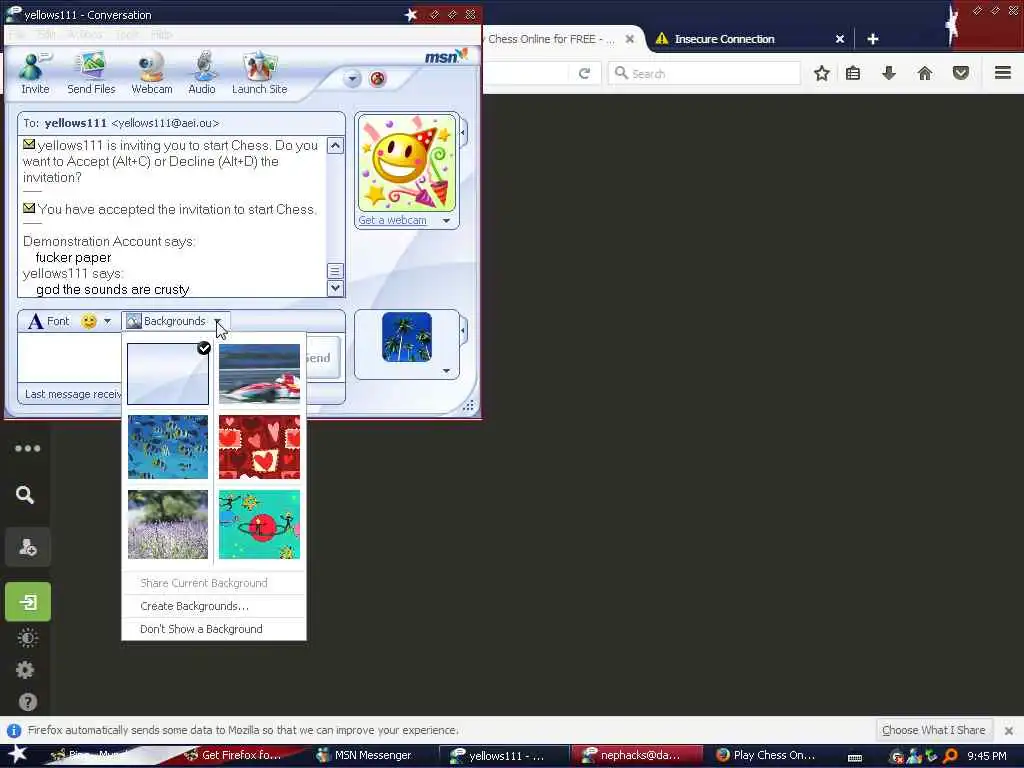Image resolution: width=1024 pixels, height=768 pixels.
Task: Click the red block contact icon
Action: [377, 79]
